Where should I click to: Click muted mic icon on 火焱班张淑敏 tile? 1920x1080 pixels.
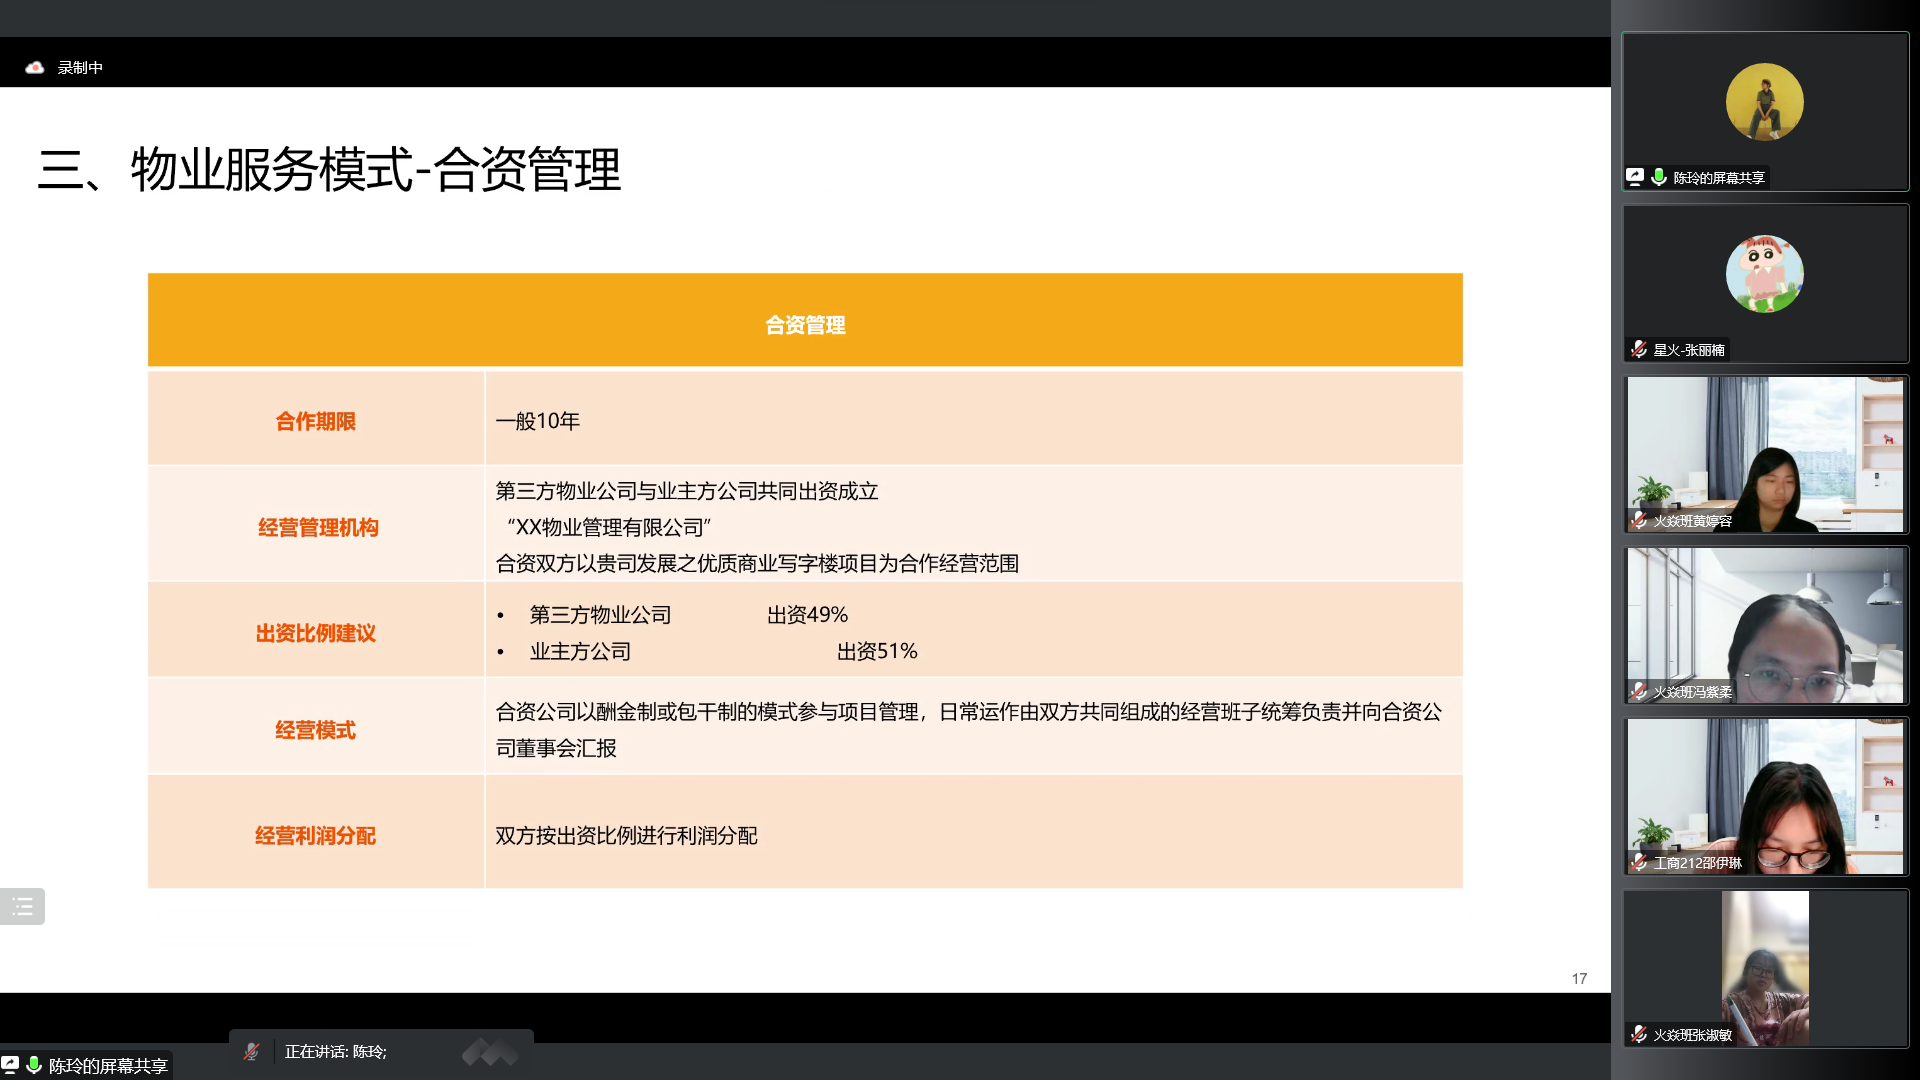1639,1035
